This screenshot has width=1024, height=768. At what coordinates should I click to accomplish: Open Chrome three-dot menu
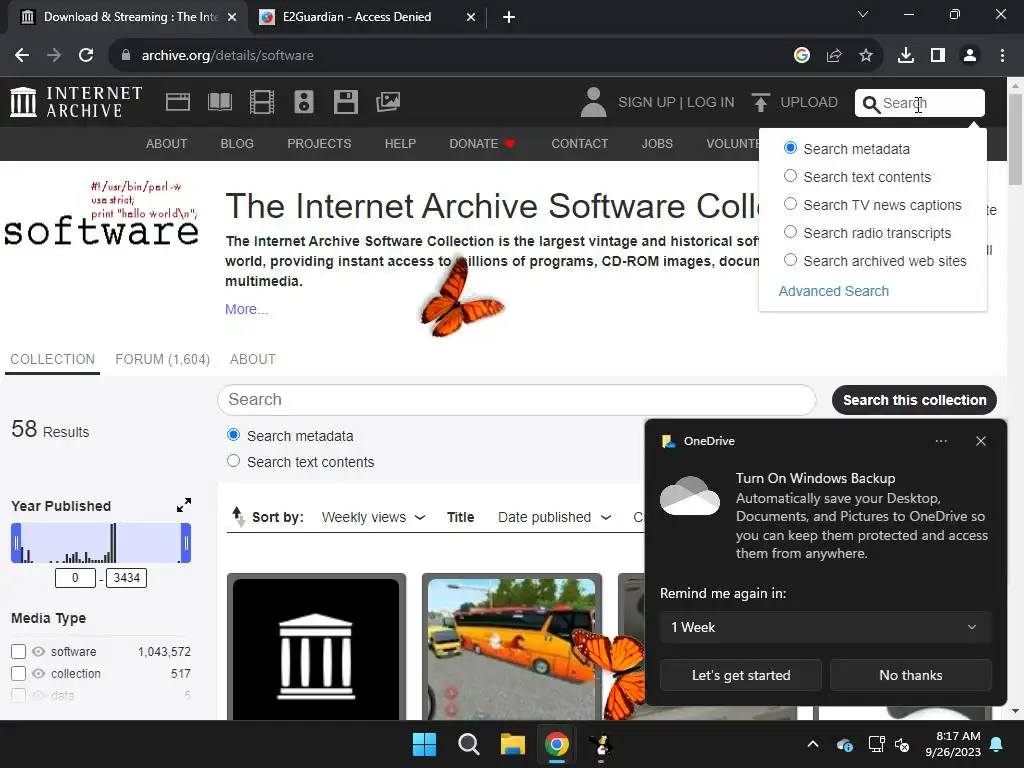tap(1002, 56)
